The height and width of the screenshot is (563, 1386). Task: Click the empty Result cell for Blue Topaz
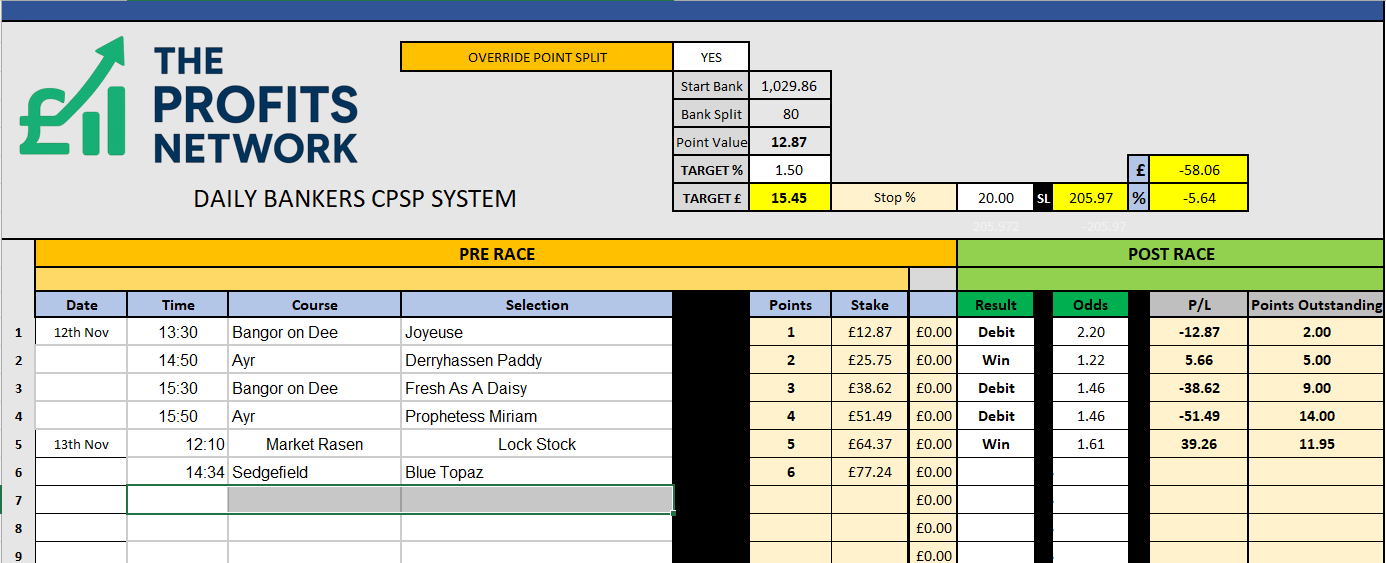(995, 472)
